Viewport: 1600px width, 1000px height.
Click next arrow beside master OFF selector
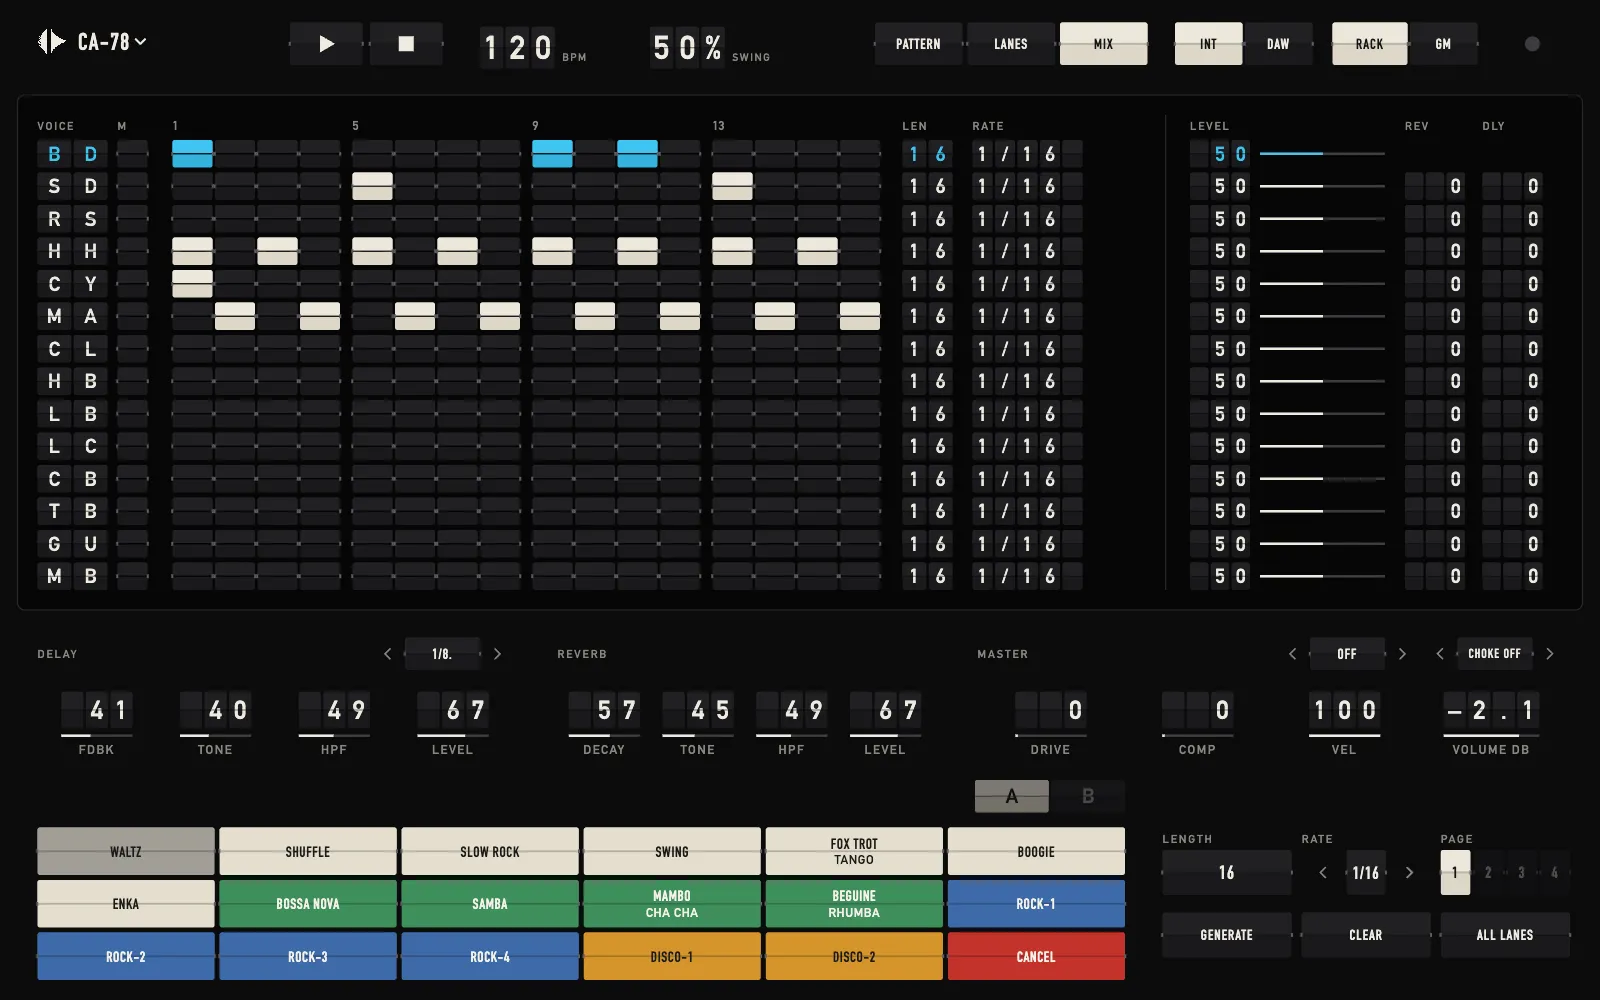[x=1402, y=654]
